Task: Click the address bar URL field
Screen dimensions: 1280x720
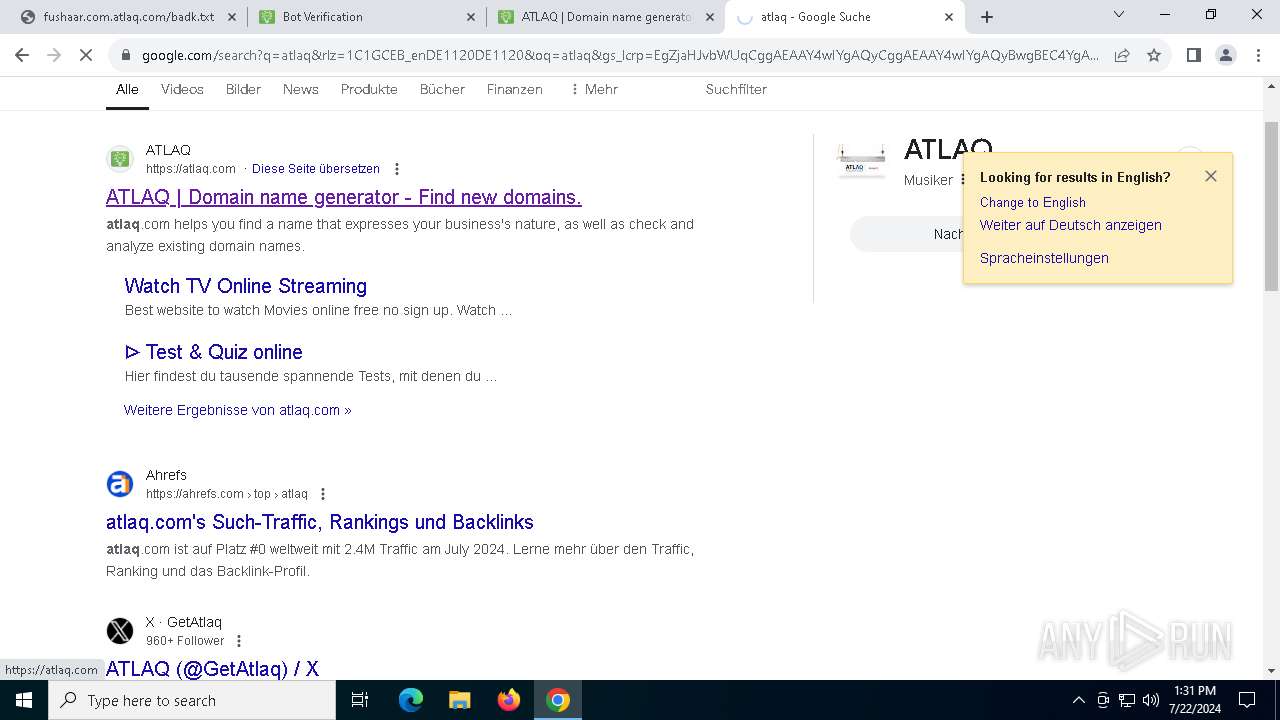Action: coord(620,56)
